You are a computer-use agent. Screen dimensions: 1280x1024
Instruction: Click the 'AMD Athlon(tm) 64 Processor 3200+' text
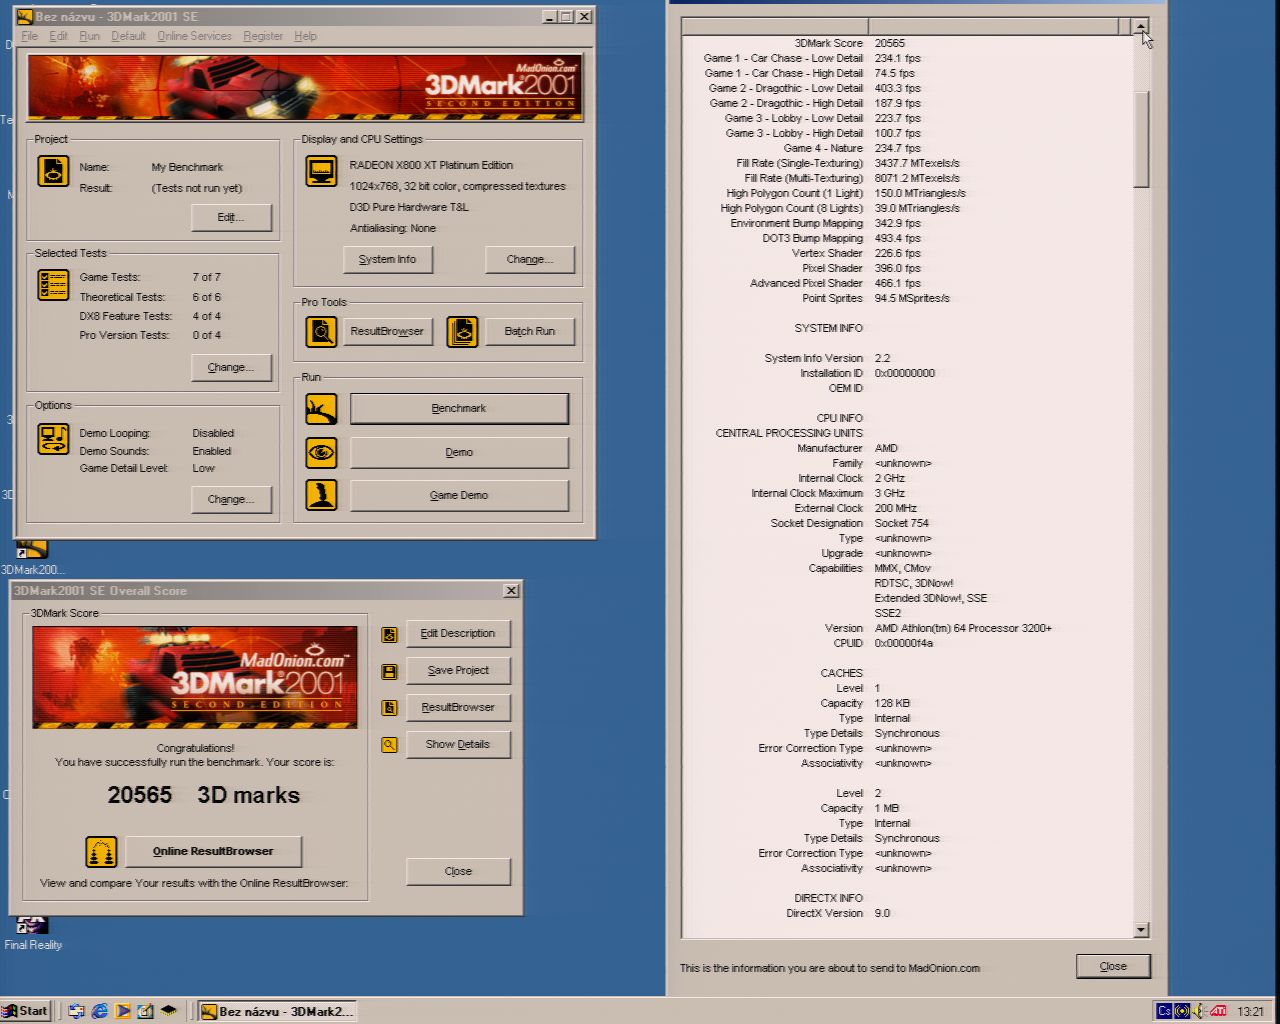tap(963, 629)
